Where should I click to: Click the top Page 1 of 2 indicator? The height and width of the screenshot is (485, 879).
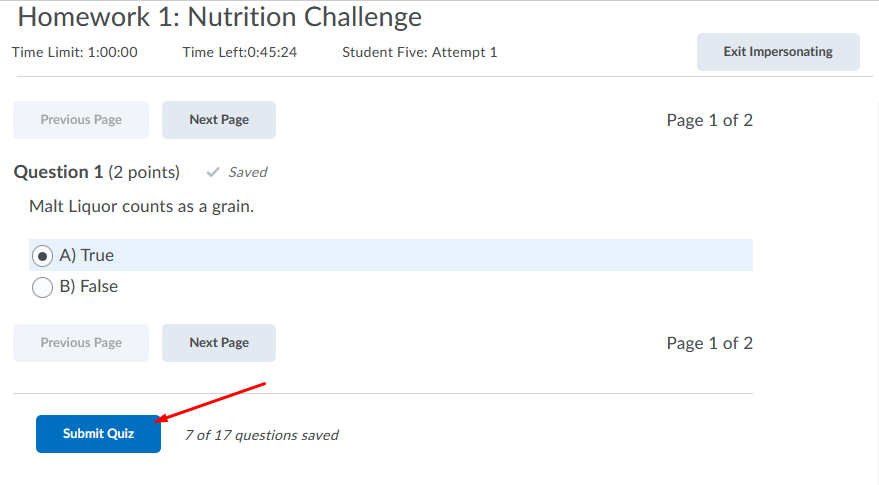pyautogui.click(x=709, y=120)
